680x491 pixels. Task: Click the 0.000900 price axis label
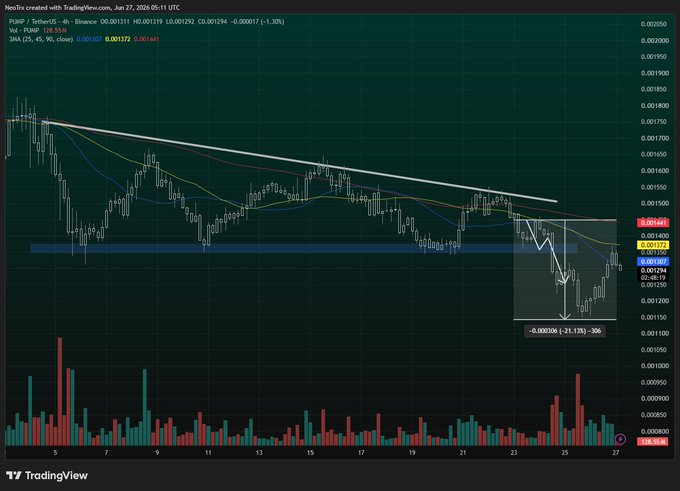(x=654, y=398)
